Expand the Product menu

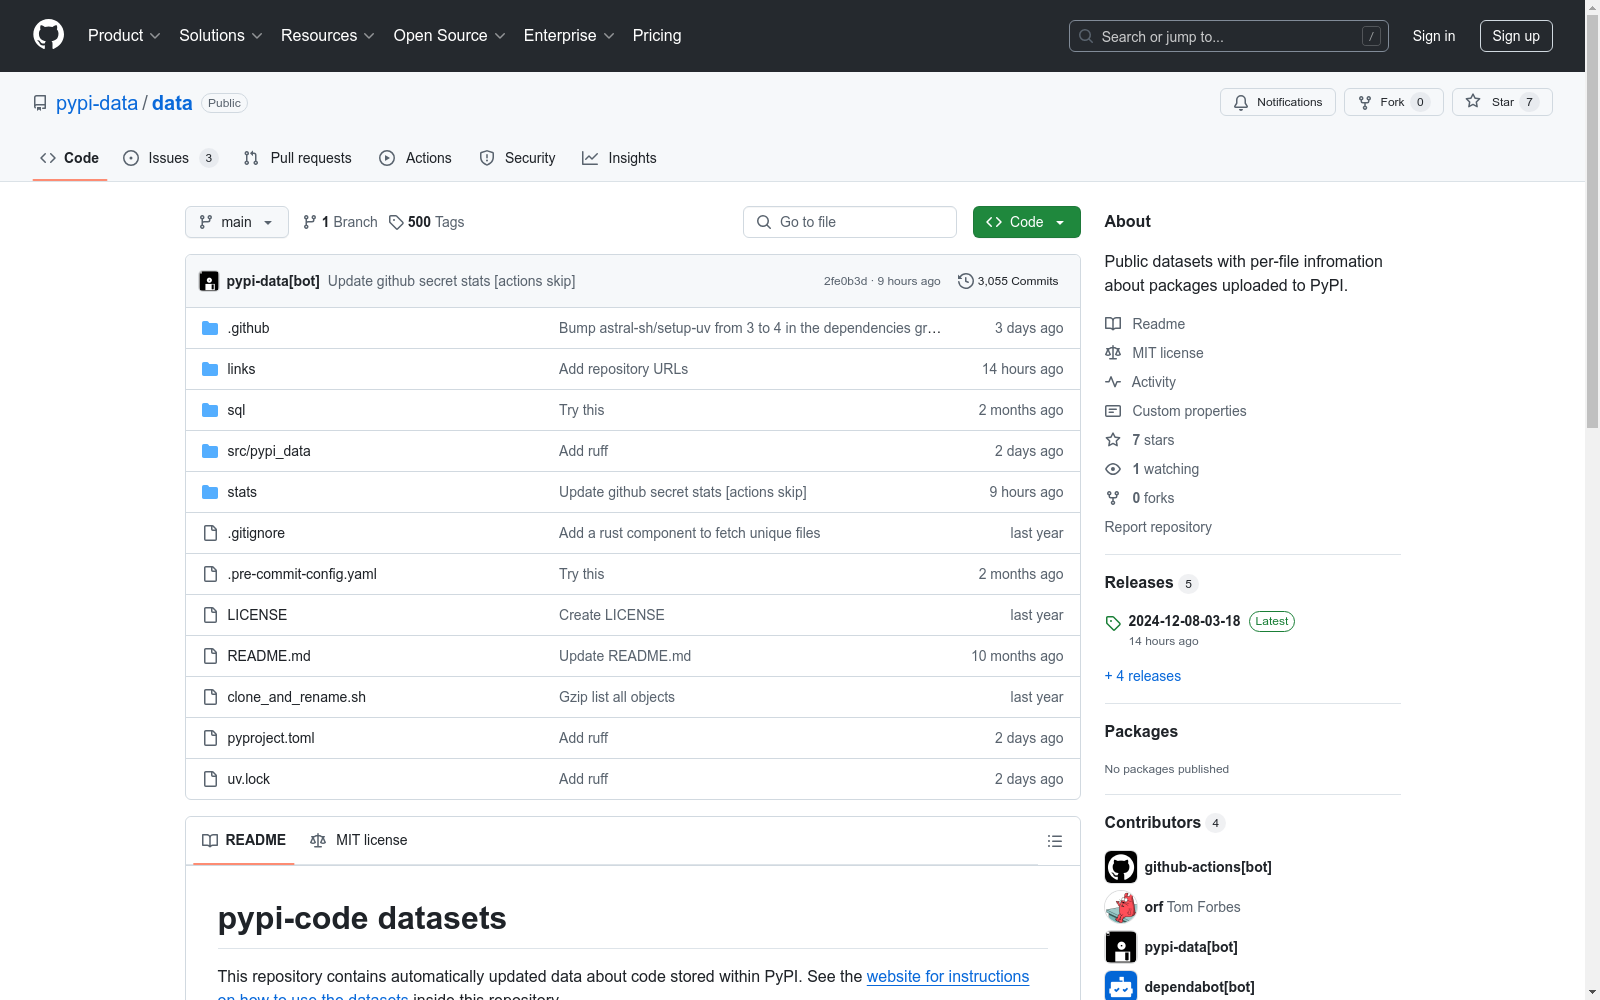point(124,36)
